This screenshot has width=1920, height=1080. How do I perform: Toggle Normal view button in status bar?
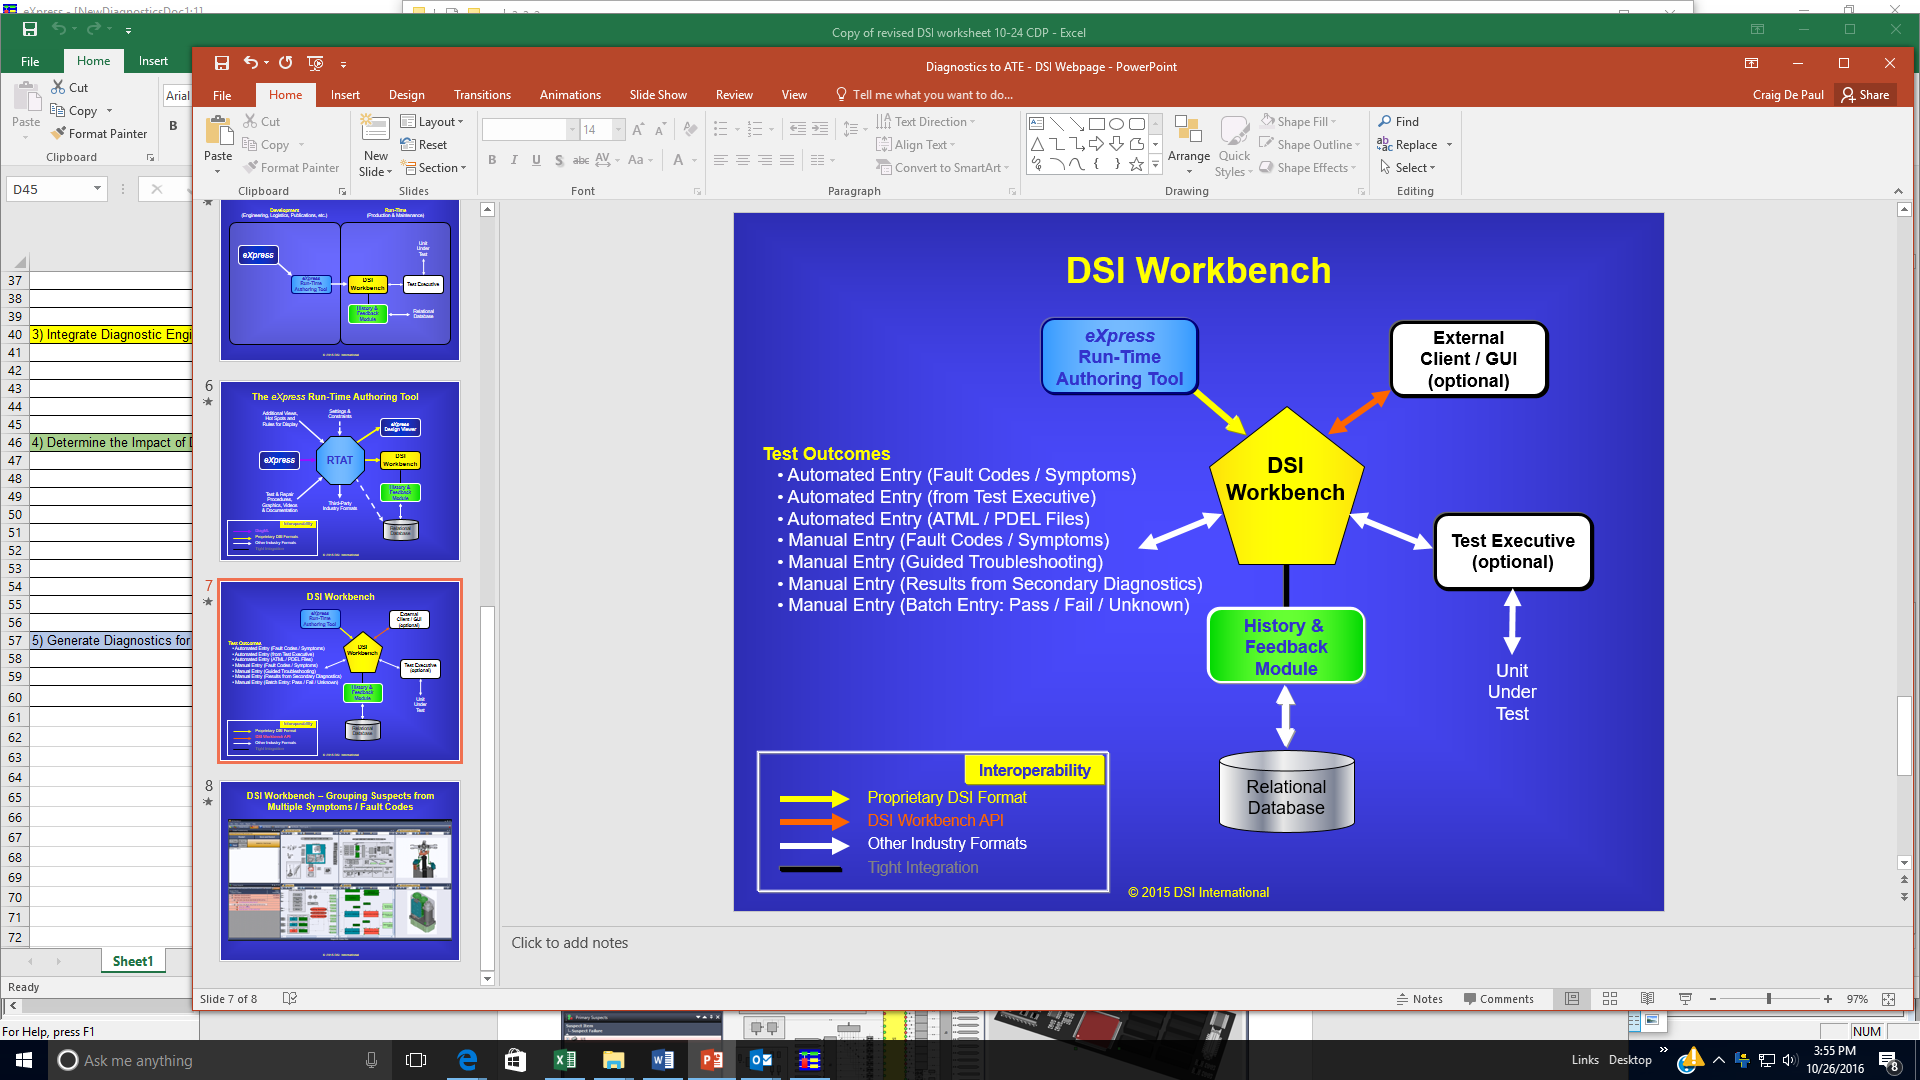(x=1572, y=999)
